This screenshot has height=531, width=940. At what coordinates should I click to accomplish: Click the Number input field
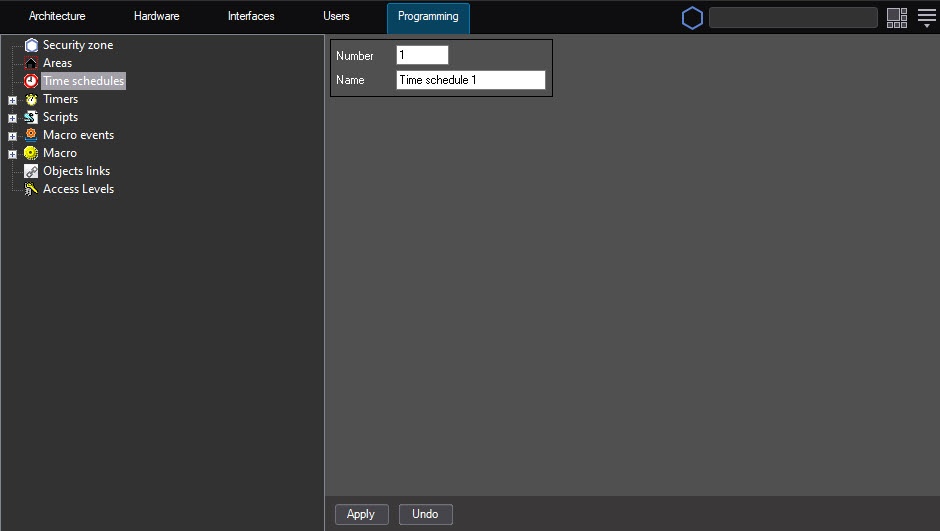(422, 55)
